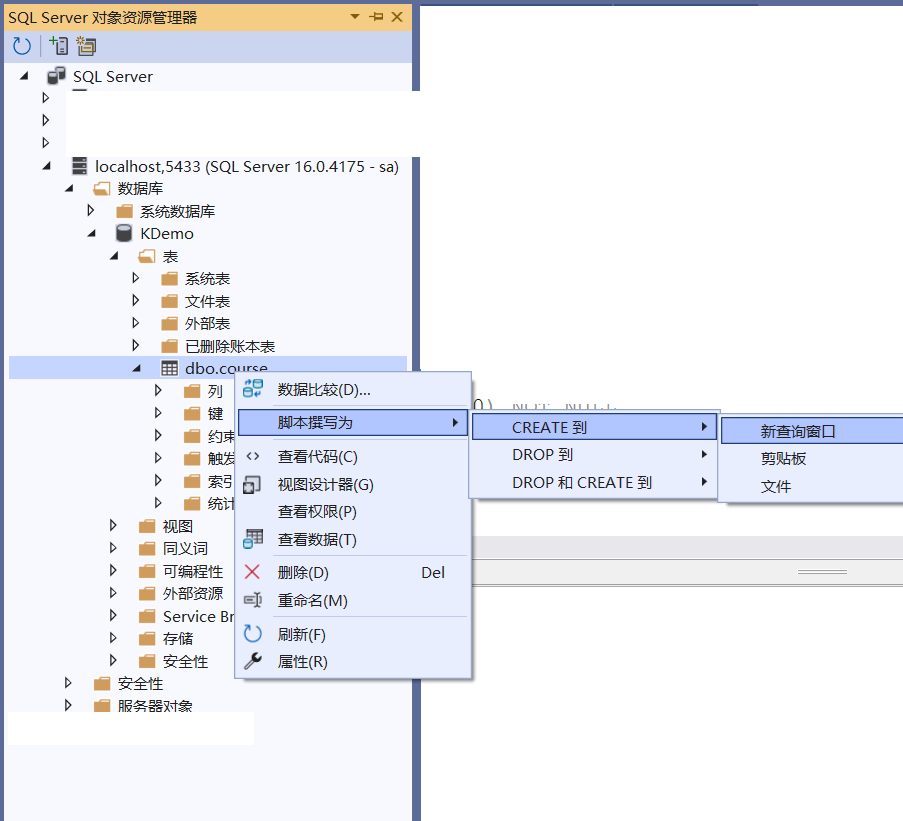Click the 数据比较 compare icon in the context menu
903x821 pixels.
pos(253,388)
